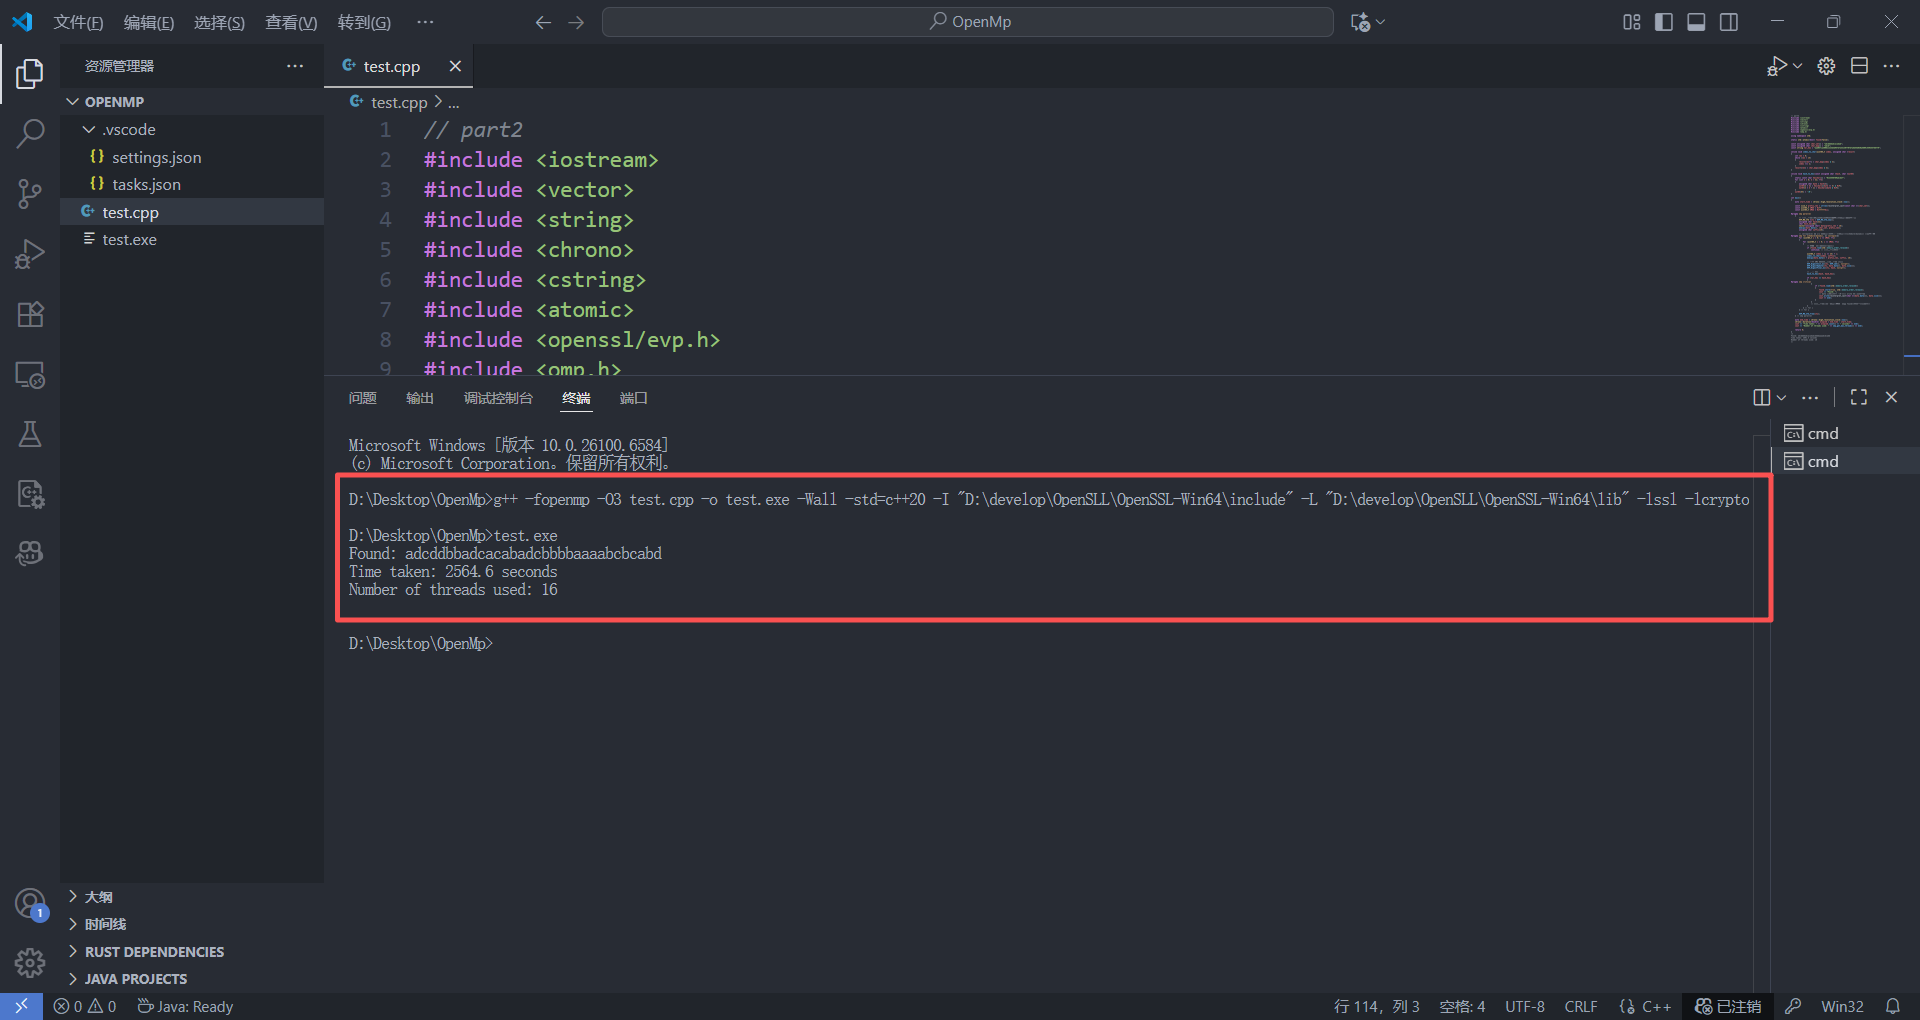Open the 编辑(E) menu
Image resolution: width=1920 pixels, height=1020 pixels.
click(149, 22)
